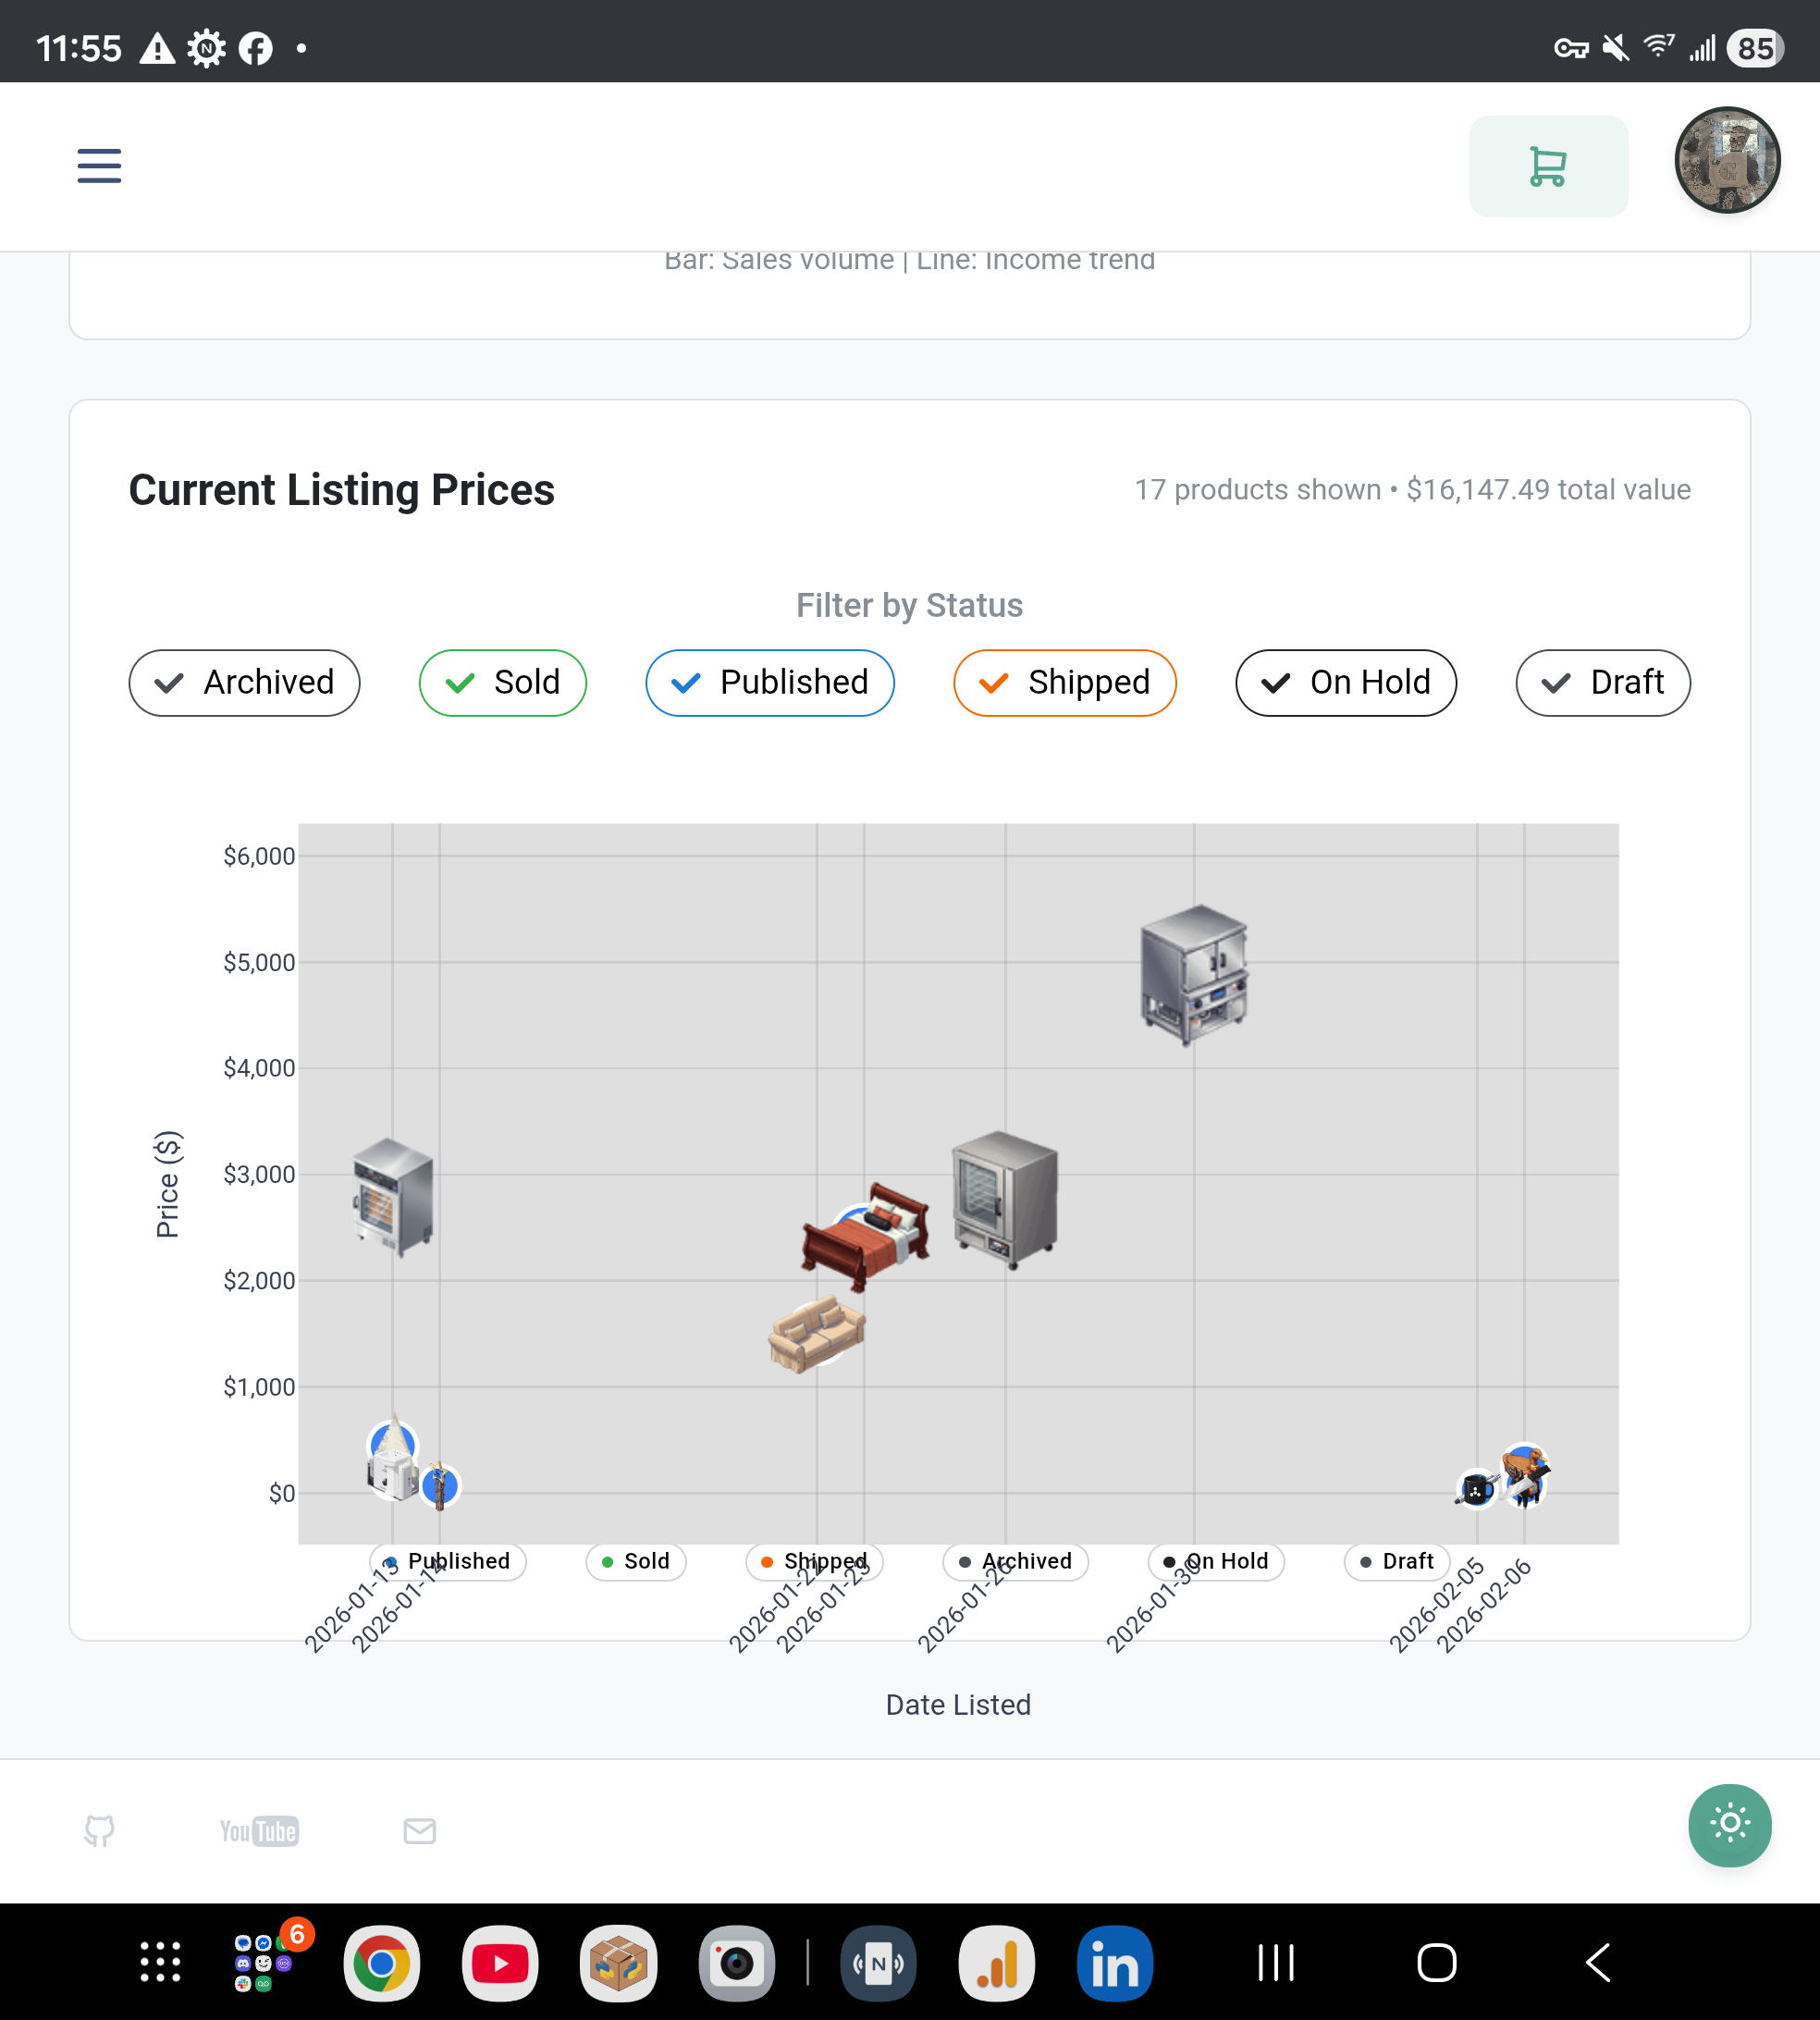Click the Sold legend entry in chart
Image resolution: width=1820 pixels, height=2020 pixels.
pos(636,1561)
